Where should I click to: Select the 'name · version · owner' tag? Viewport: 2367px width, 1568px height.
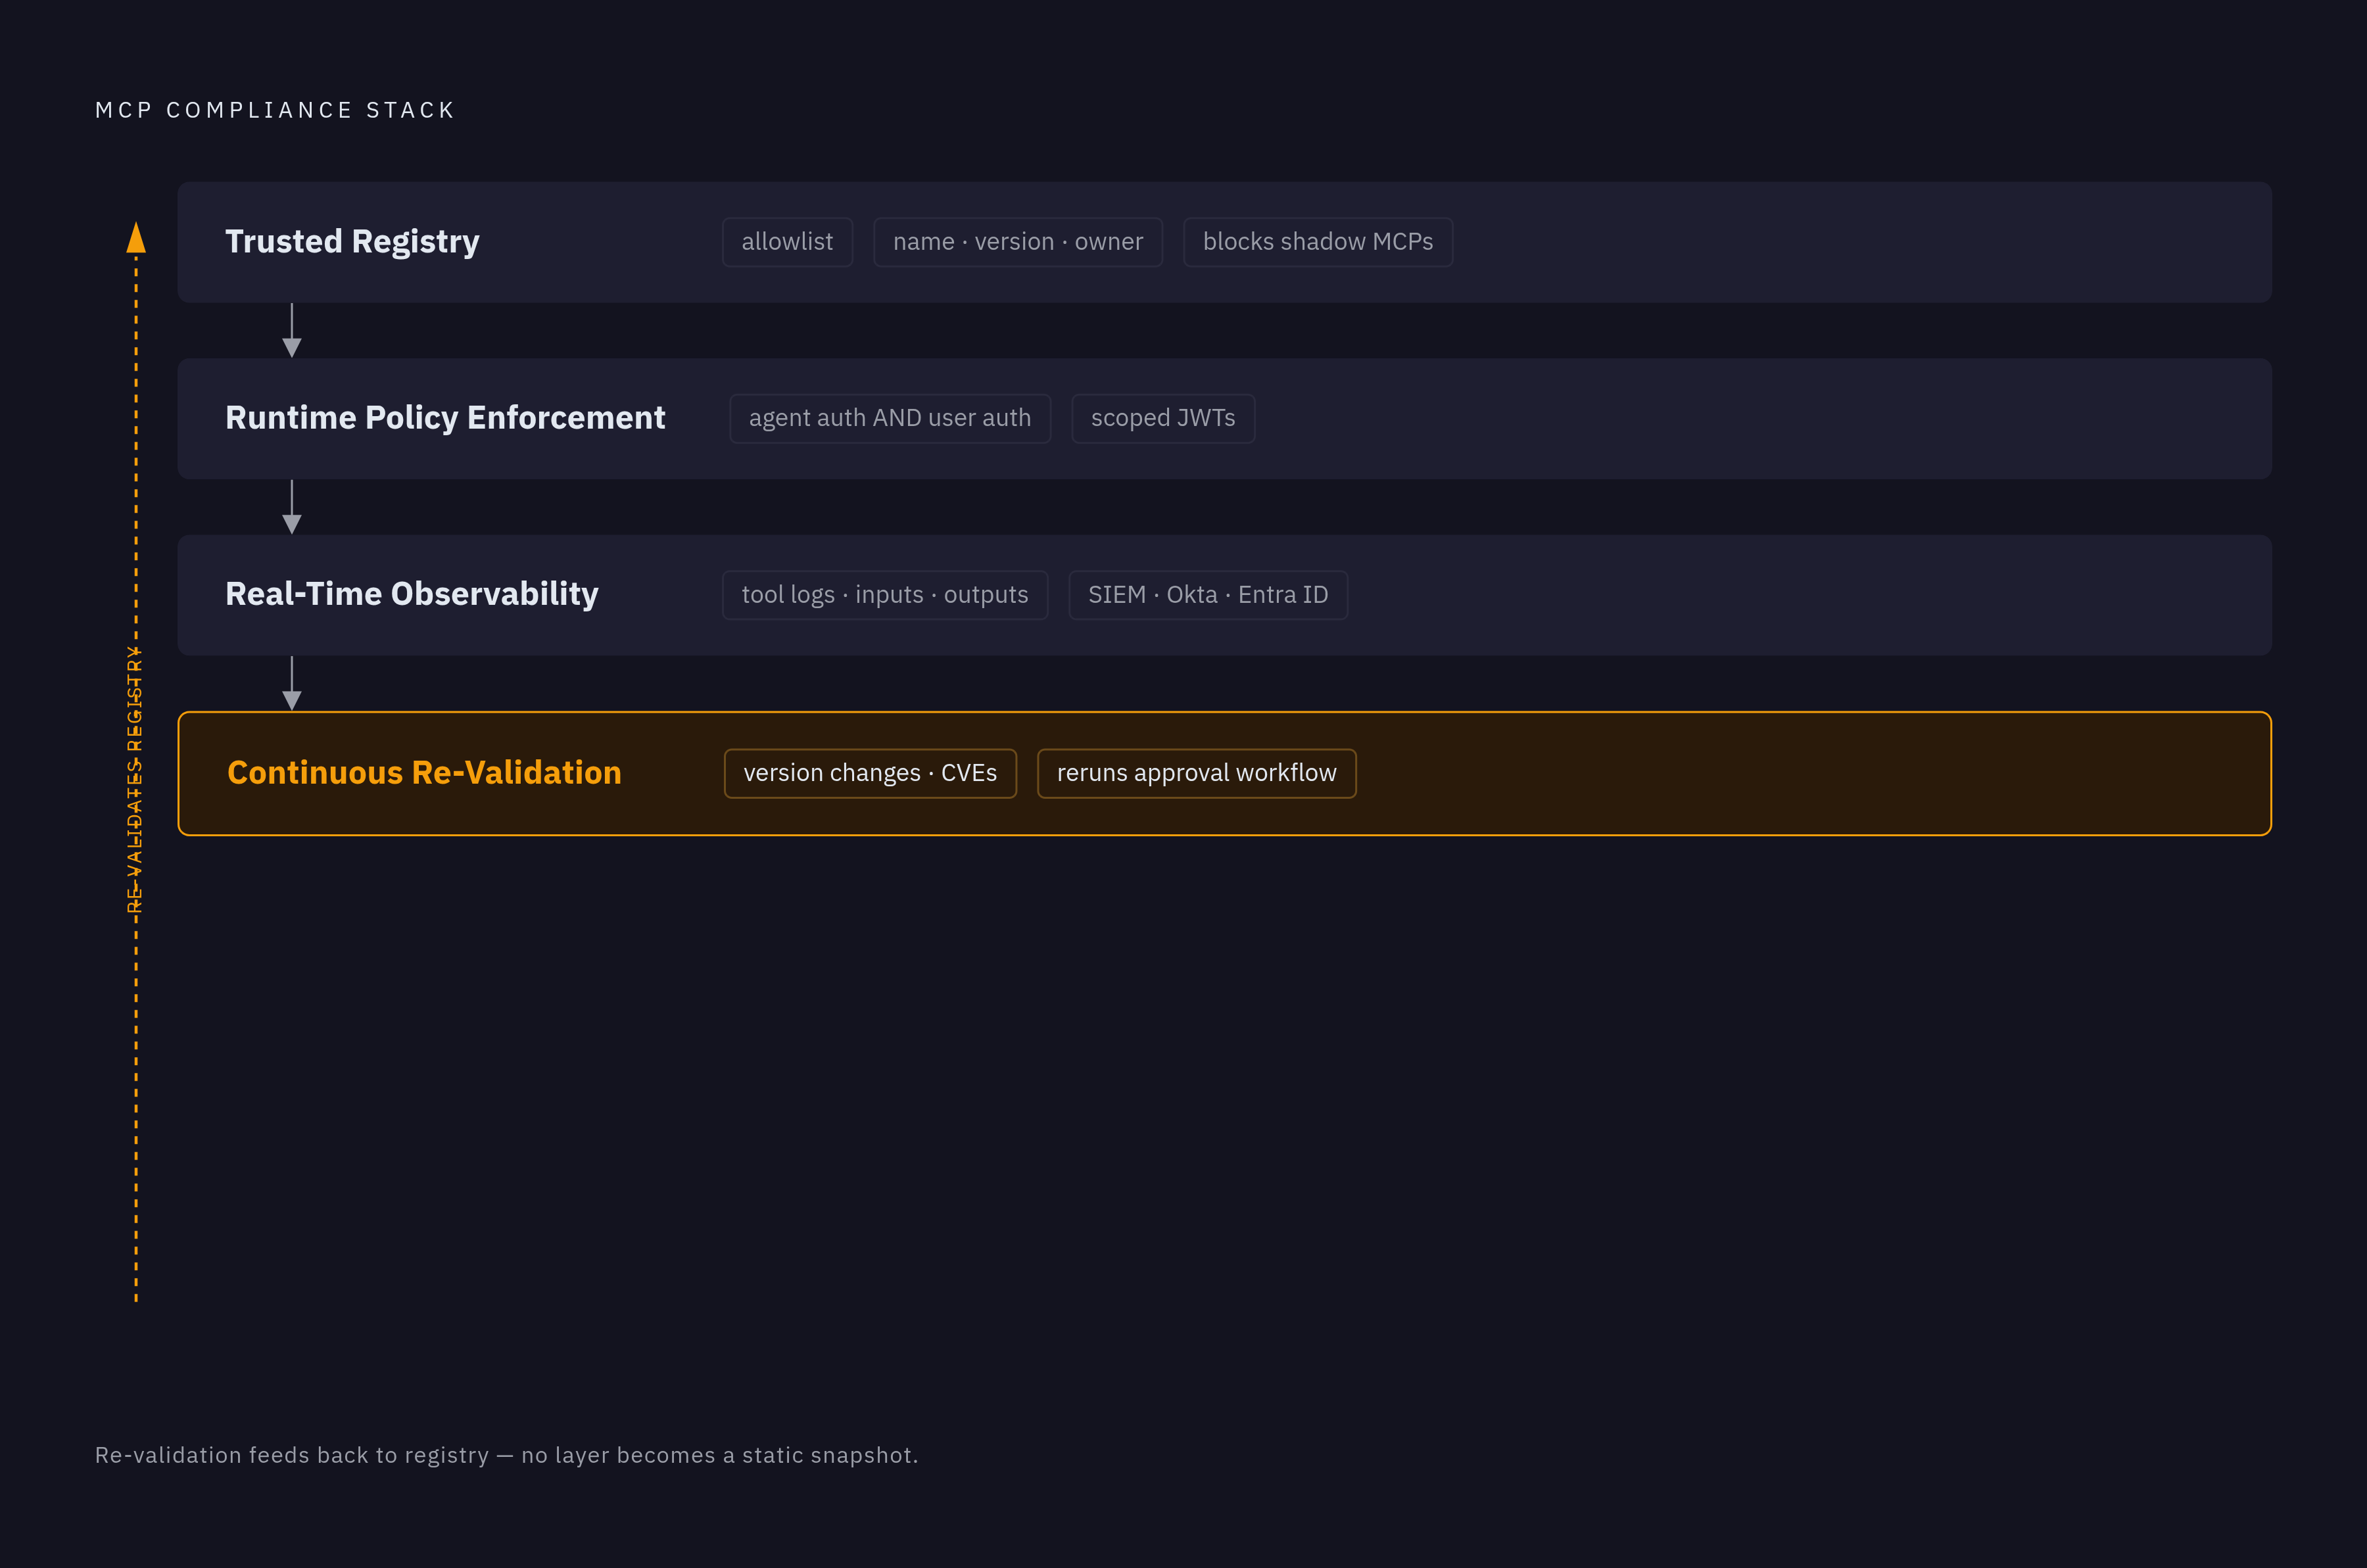click(x=1018, y=242)
